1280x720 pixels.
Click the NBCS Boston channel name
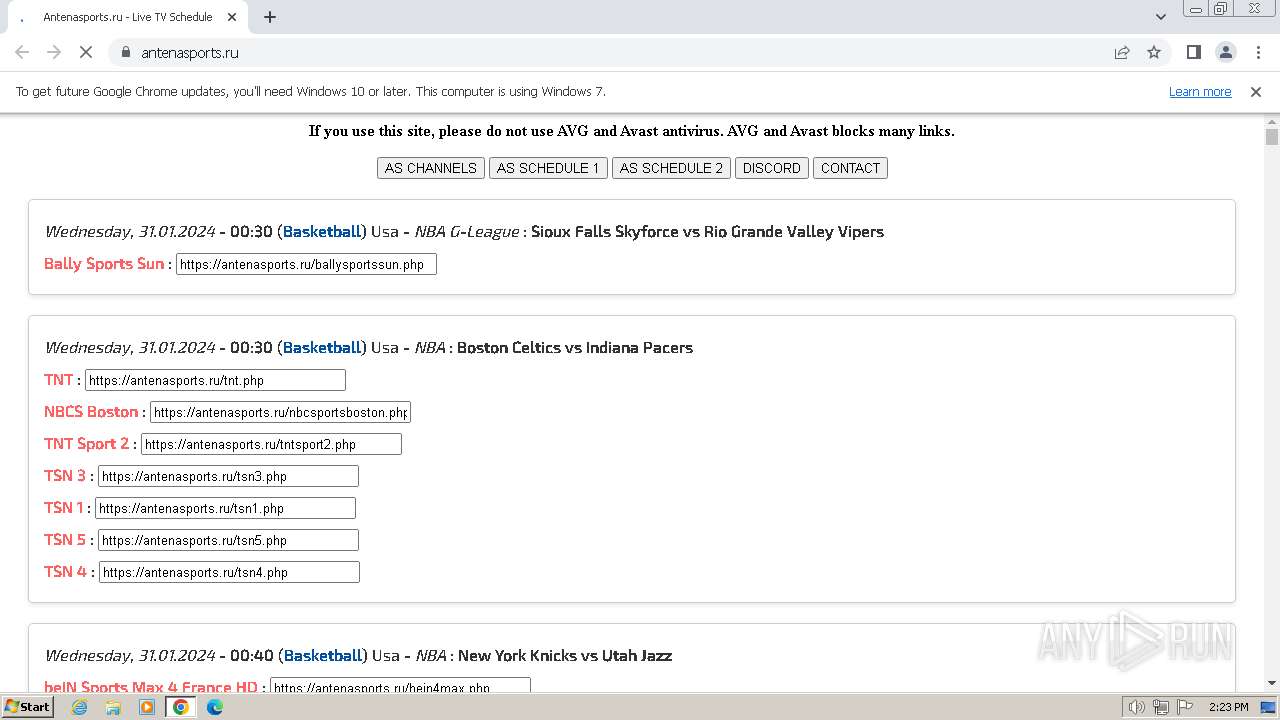pyautogui.click(x=91, y=412)
